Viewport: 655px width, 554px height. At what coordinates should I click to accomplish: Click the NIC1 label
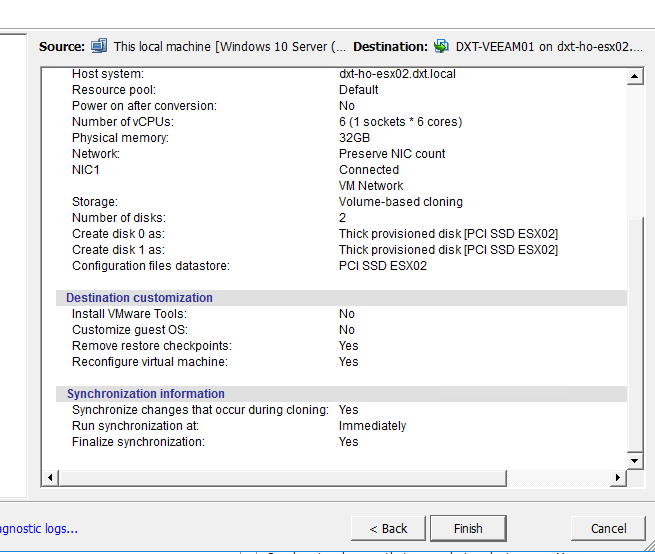click(x=86, y=170)
